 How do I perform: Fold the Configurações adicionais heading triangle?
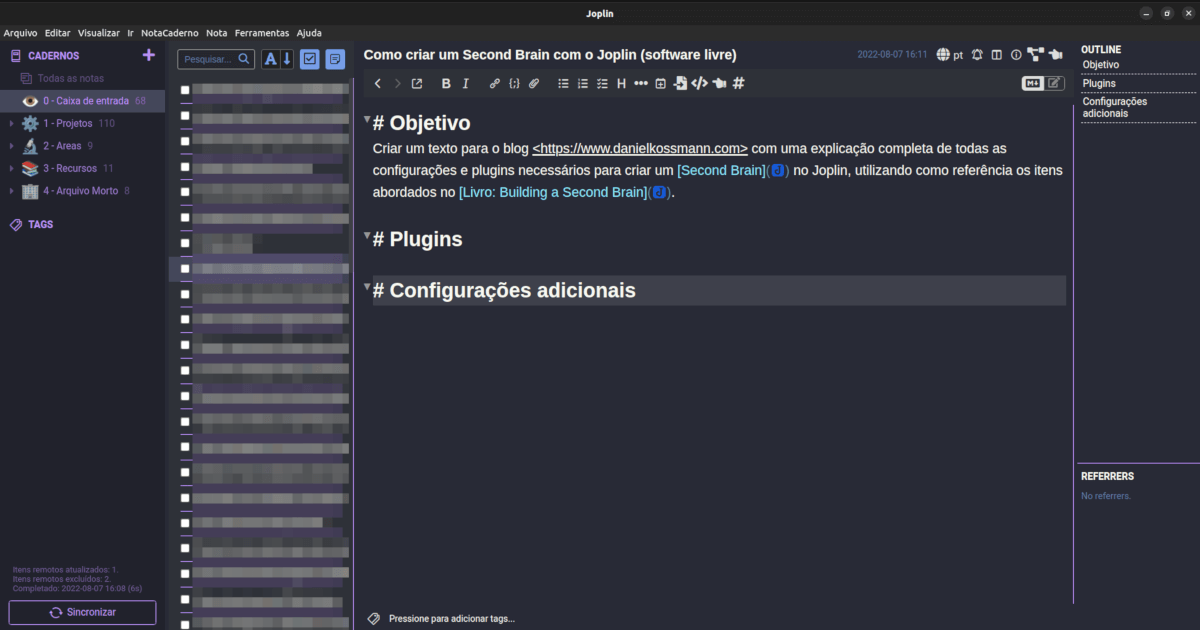tap(367, 287)
